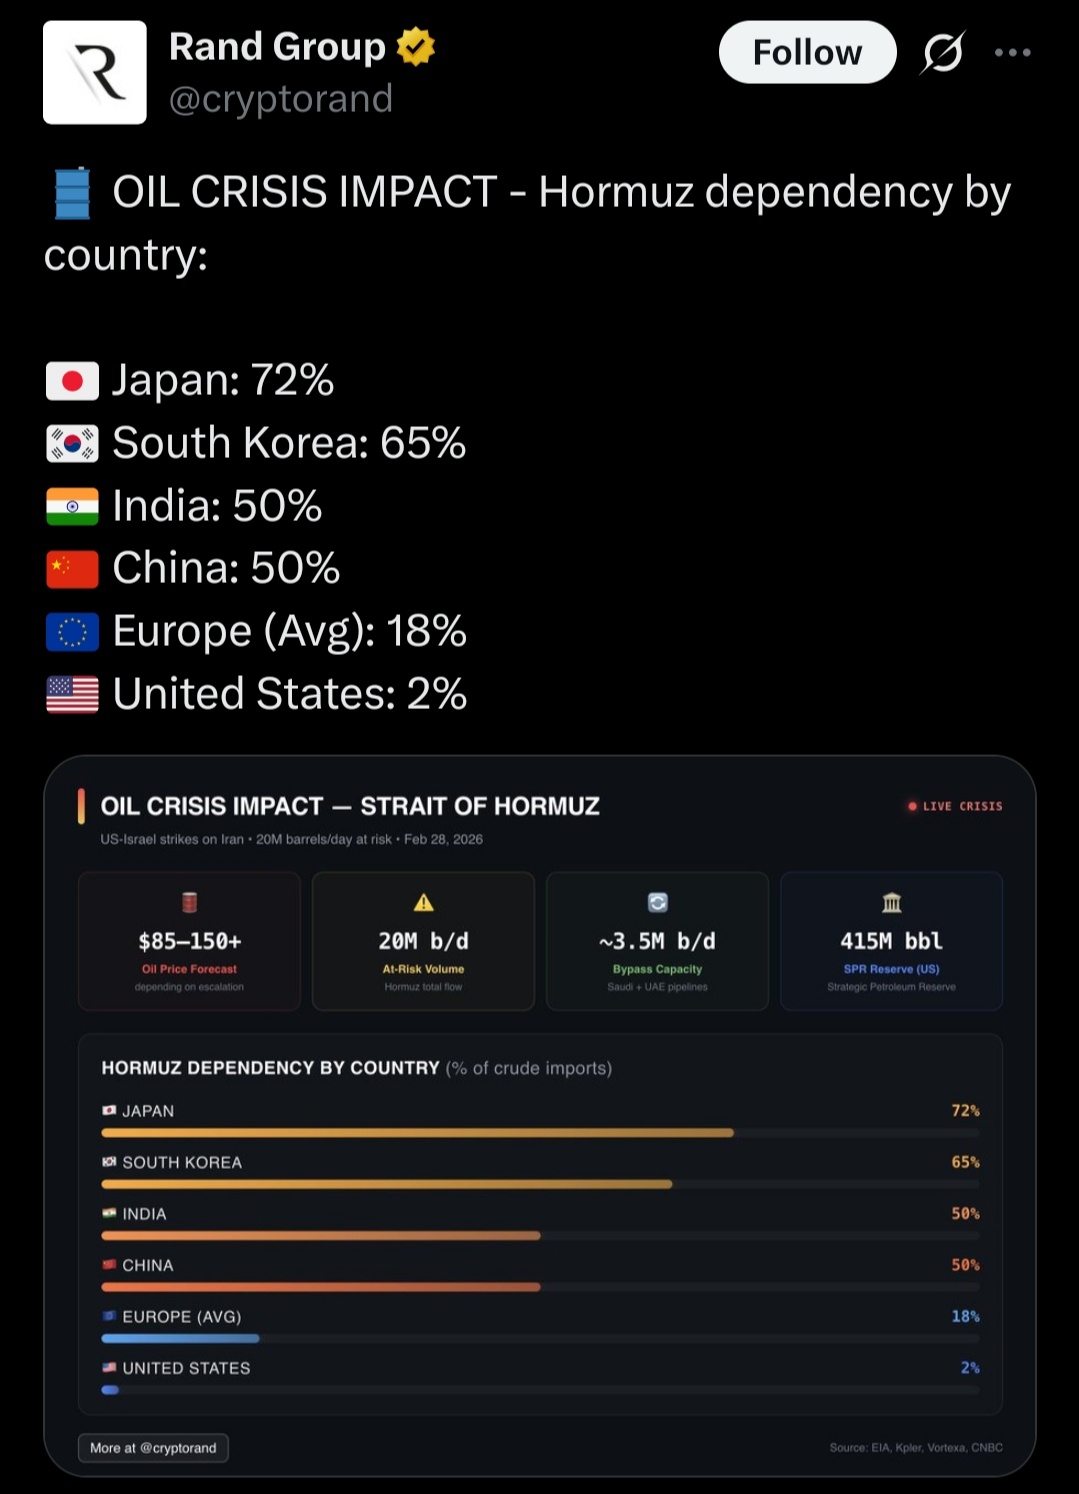Follow the Rand Group account

807,53
